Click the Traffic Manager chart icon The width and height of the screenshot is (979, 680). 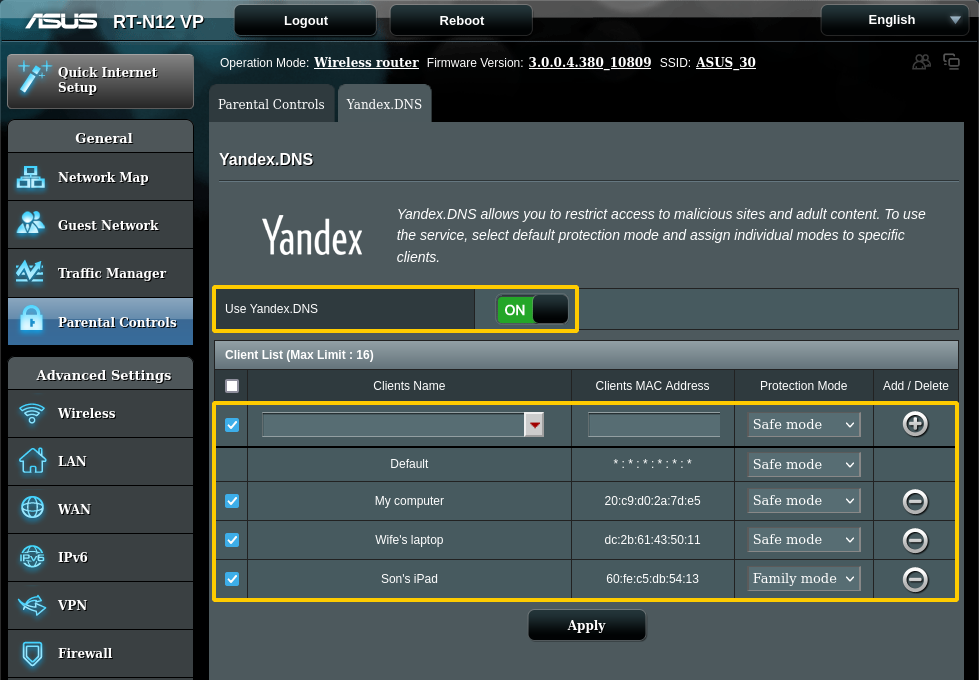pyautogui.click(x=31, y=273)
